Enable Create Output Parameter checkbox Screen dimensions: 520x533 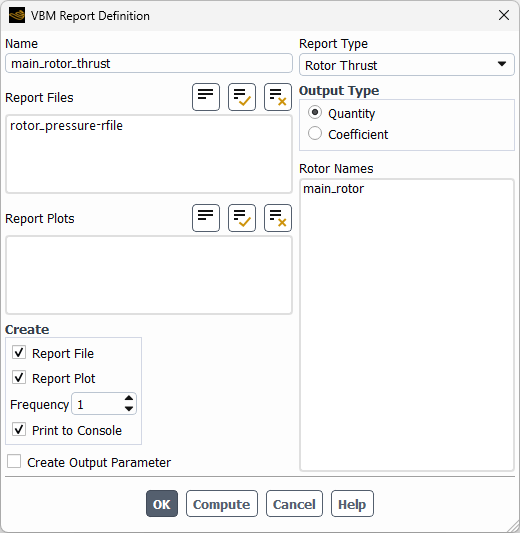click(14, 462)
